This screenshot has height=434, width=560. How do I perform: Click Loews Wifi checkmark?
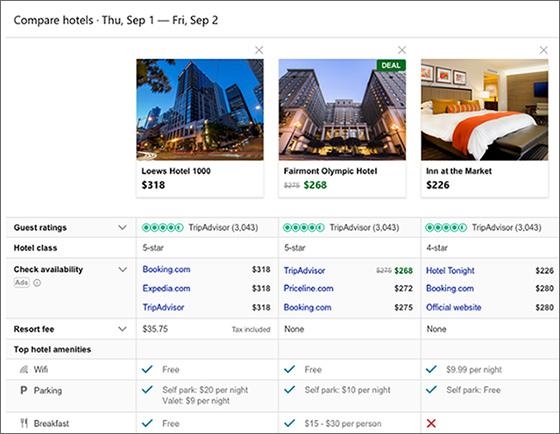147,369
